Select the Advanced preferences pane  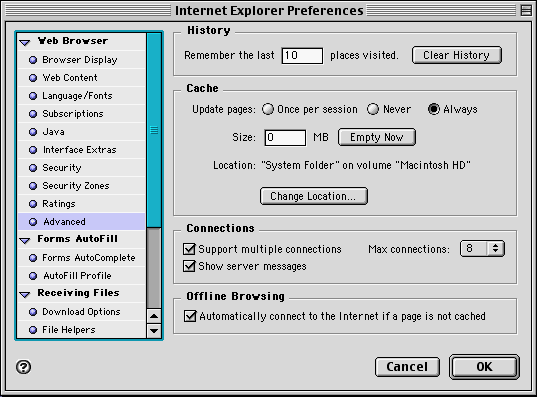click(x=82, y=222)
